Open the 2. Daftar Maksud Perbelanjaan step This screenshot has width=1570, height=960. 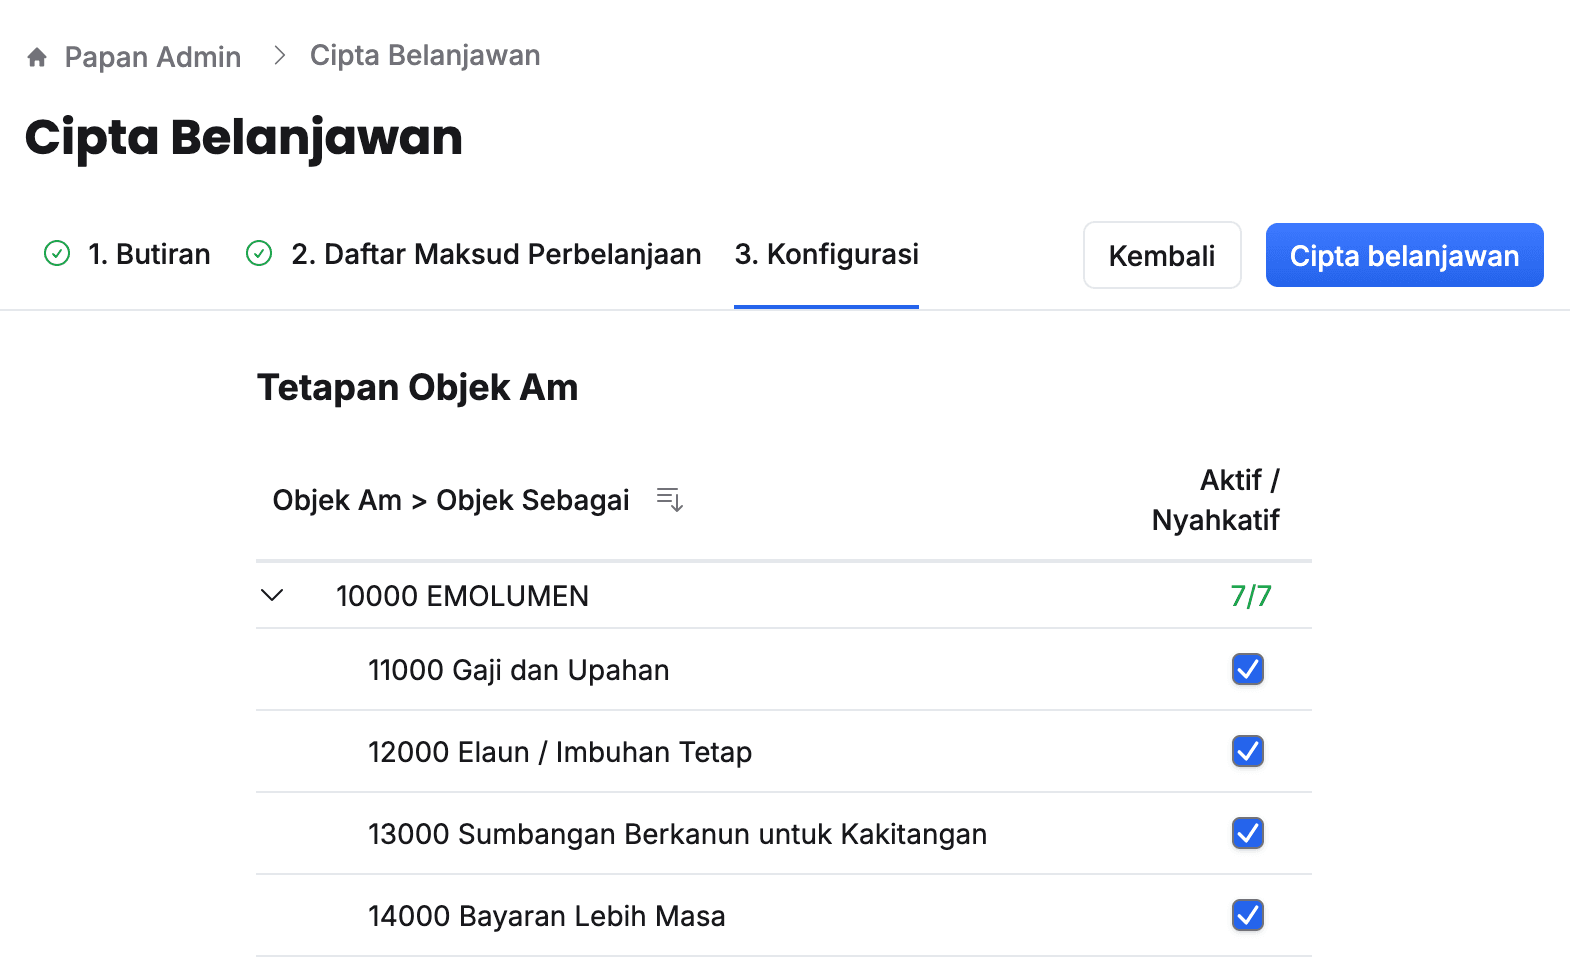tap(496, 254)
